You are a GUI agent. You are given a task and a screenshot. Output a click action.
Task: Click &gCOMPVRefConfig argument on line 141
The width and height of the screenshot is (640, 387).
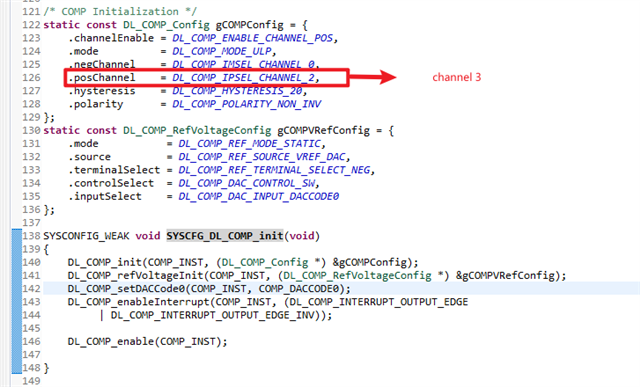pos(505,276)
